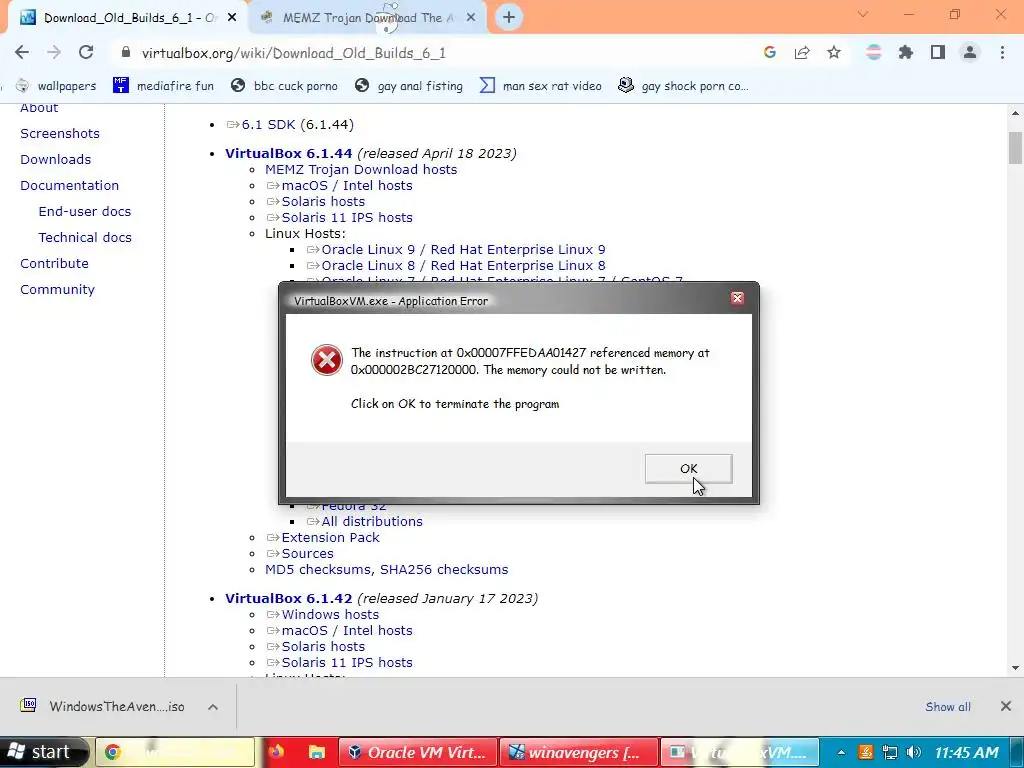Open File Explorer folder in taskbar

[x=317, y=752]
